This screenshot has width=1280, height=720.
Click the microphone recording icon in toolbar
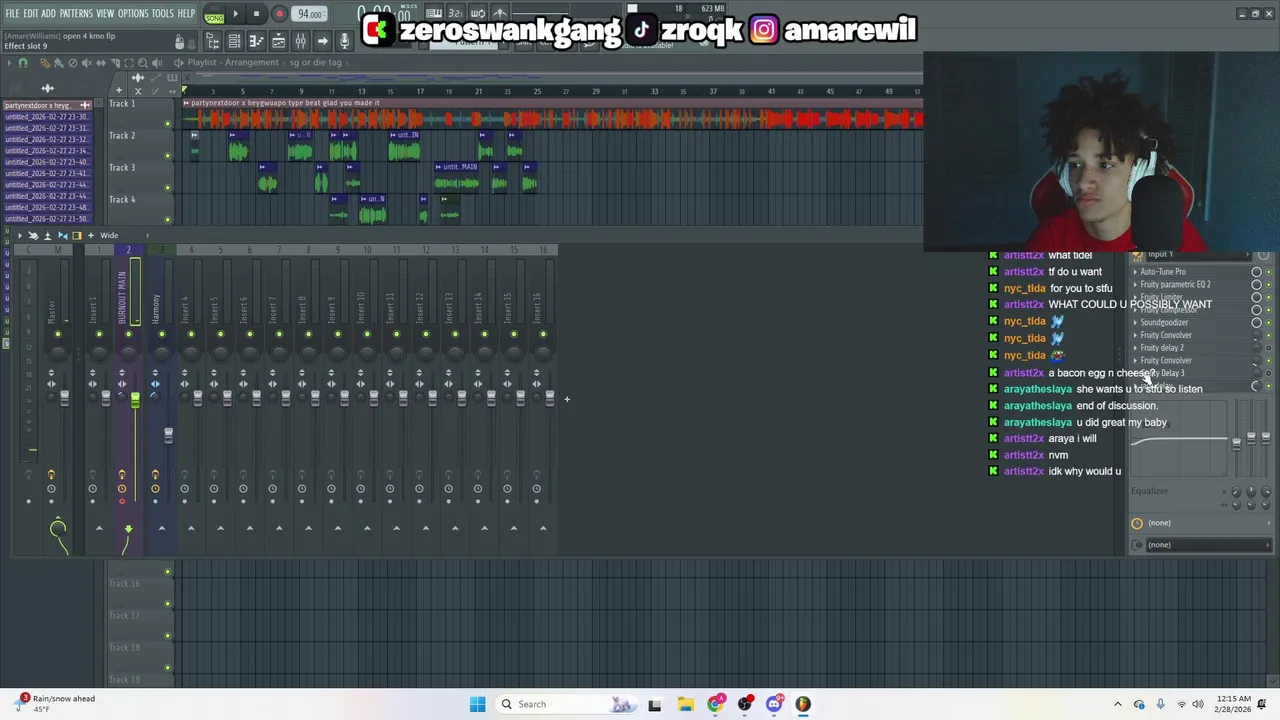[344, 41]
